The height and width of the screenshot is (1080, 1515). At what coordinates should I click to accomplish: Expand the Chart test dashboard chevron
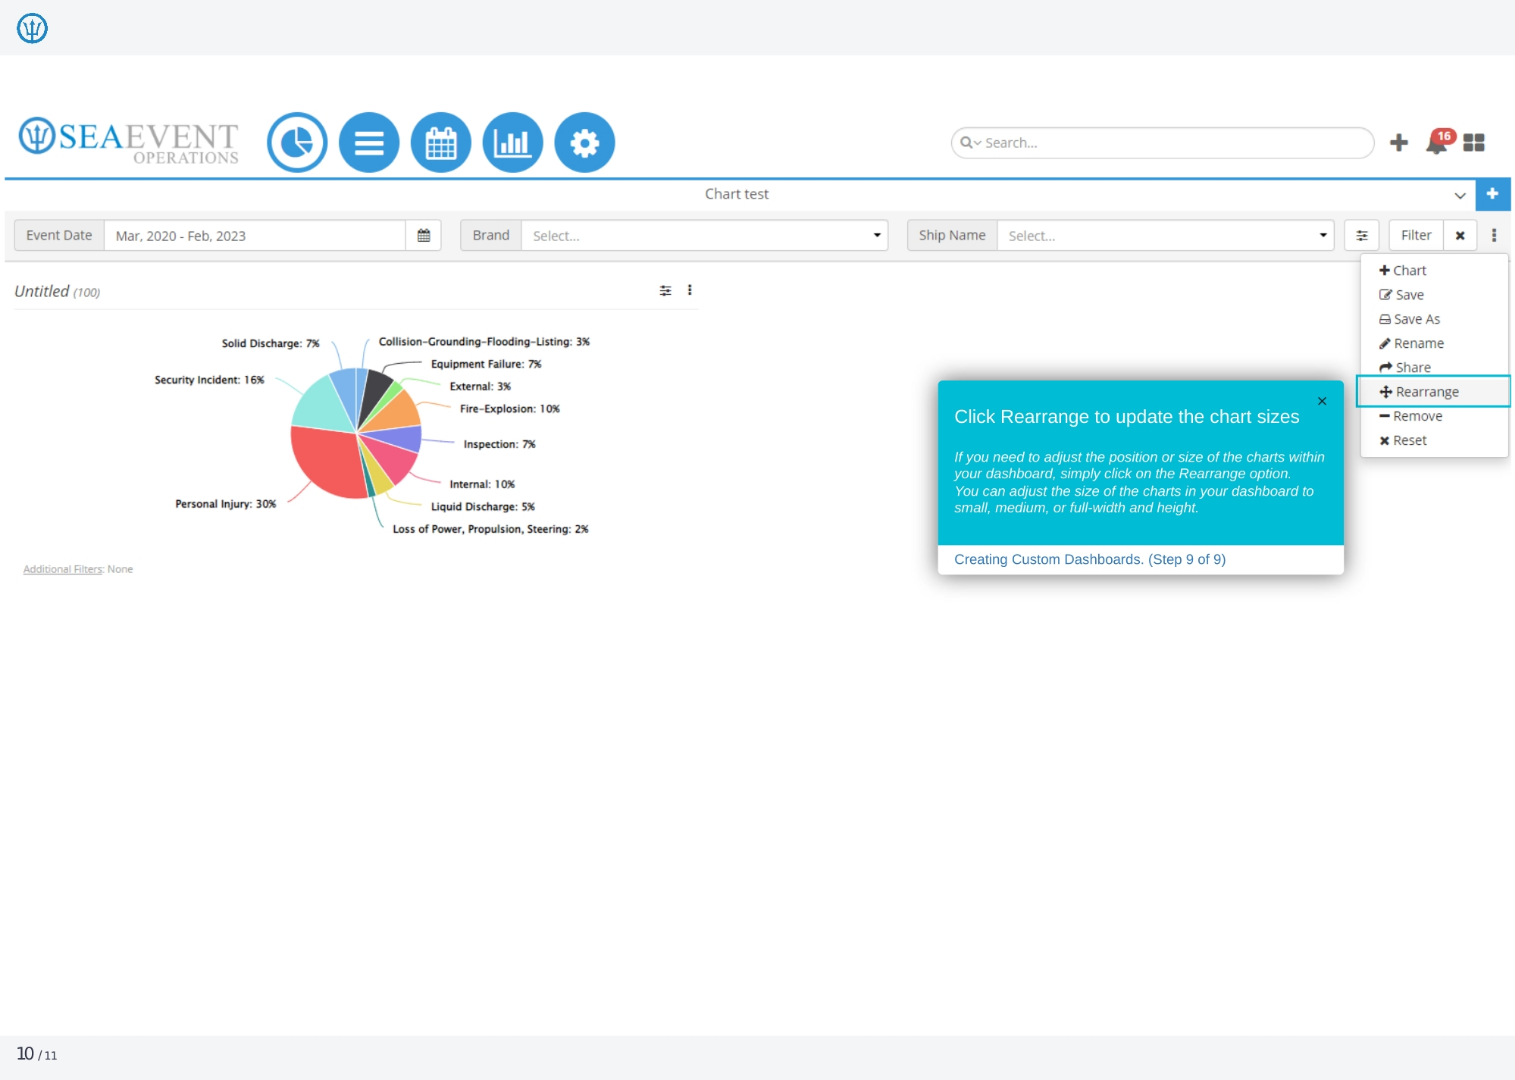pos(1460,195)
